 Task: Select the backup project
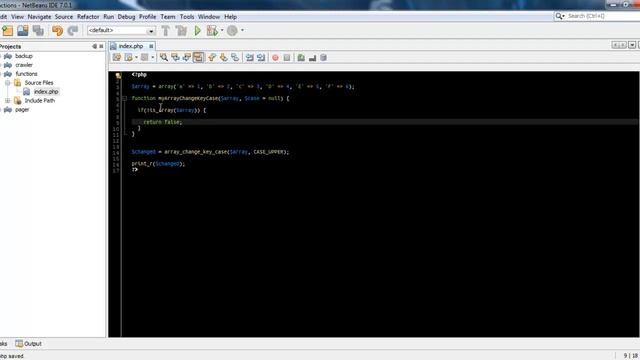pyautogui.click(x=24, y=56)
